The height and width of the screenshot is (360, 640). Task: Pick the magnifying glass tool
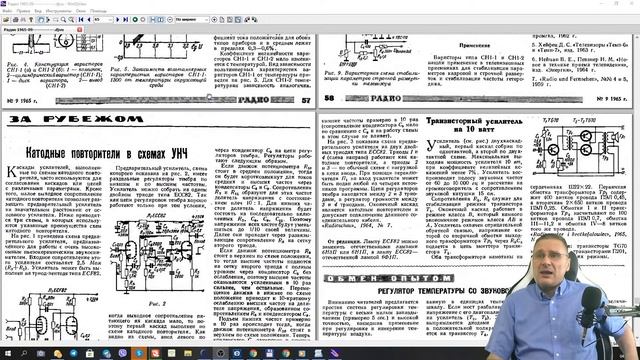(x=63, y=20)
